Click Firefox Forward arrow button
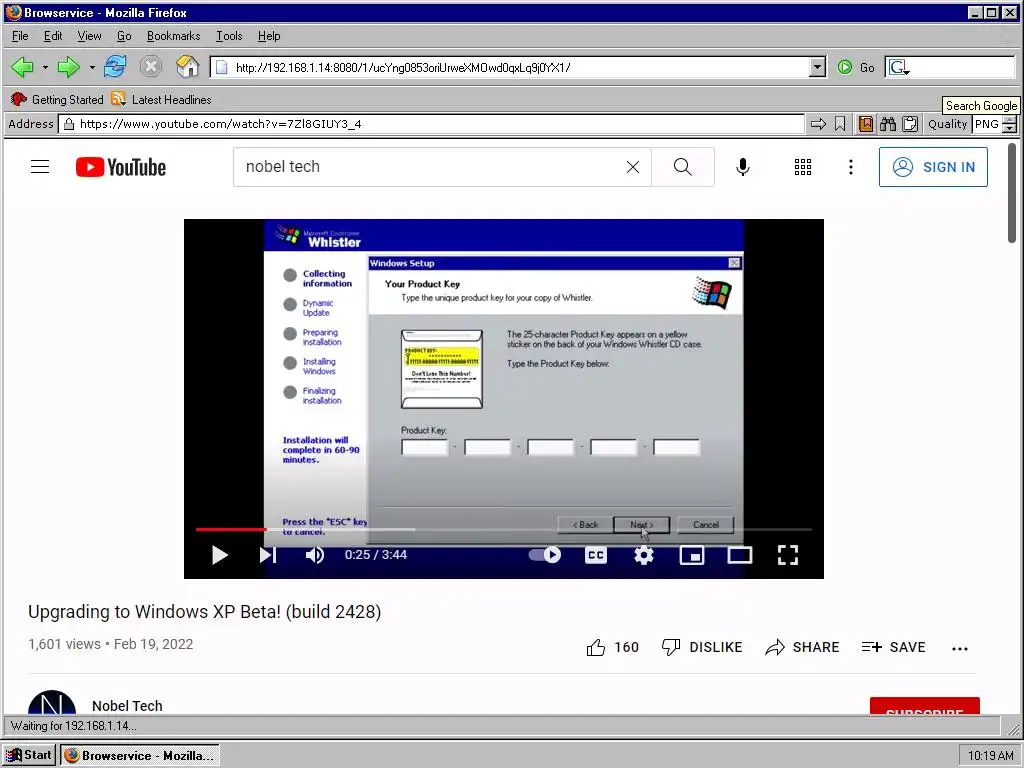Screen dimensions: 1024x768 68,67
